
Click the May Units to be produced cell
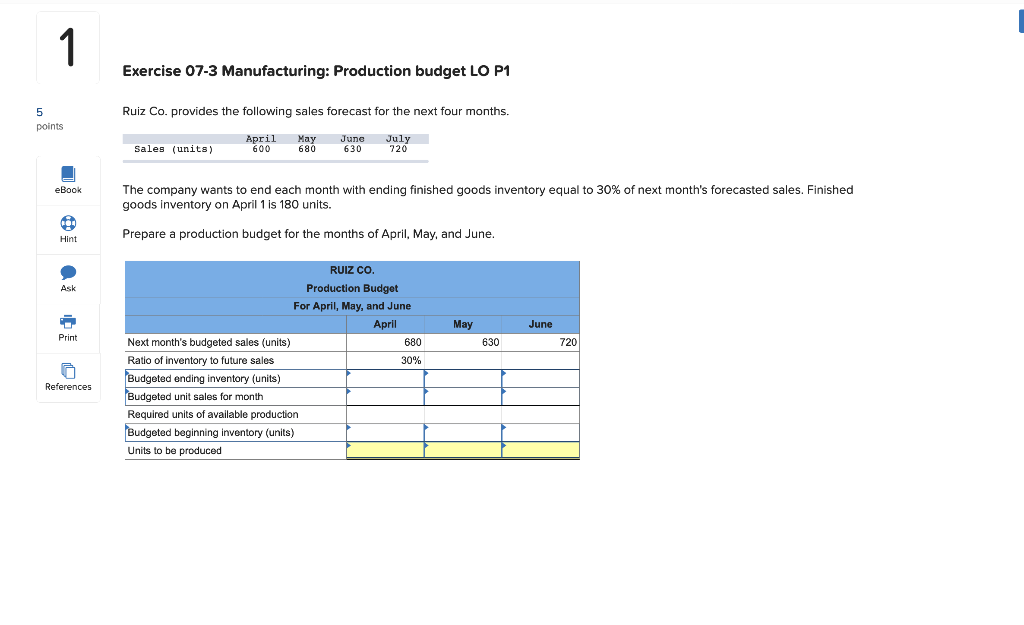point(463,450)
